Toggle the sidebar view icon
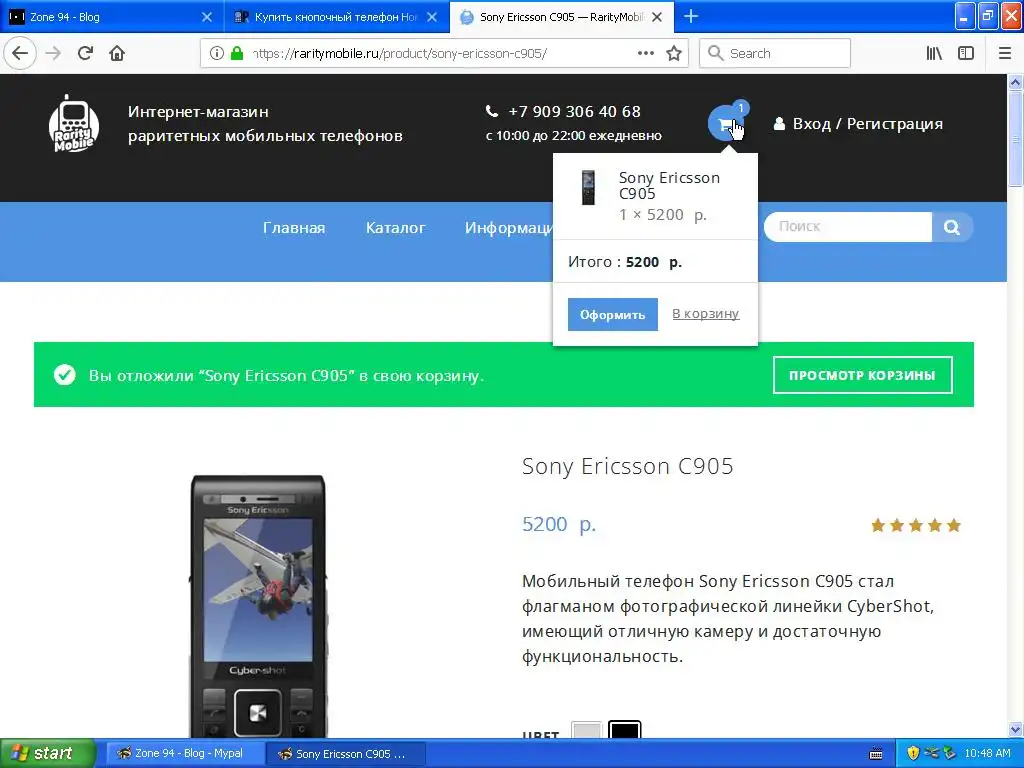 point(966,53)
